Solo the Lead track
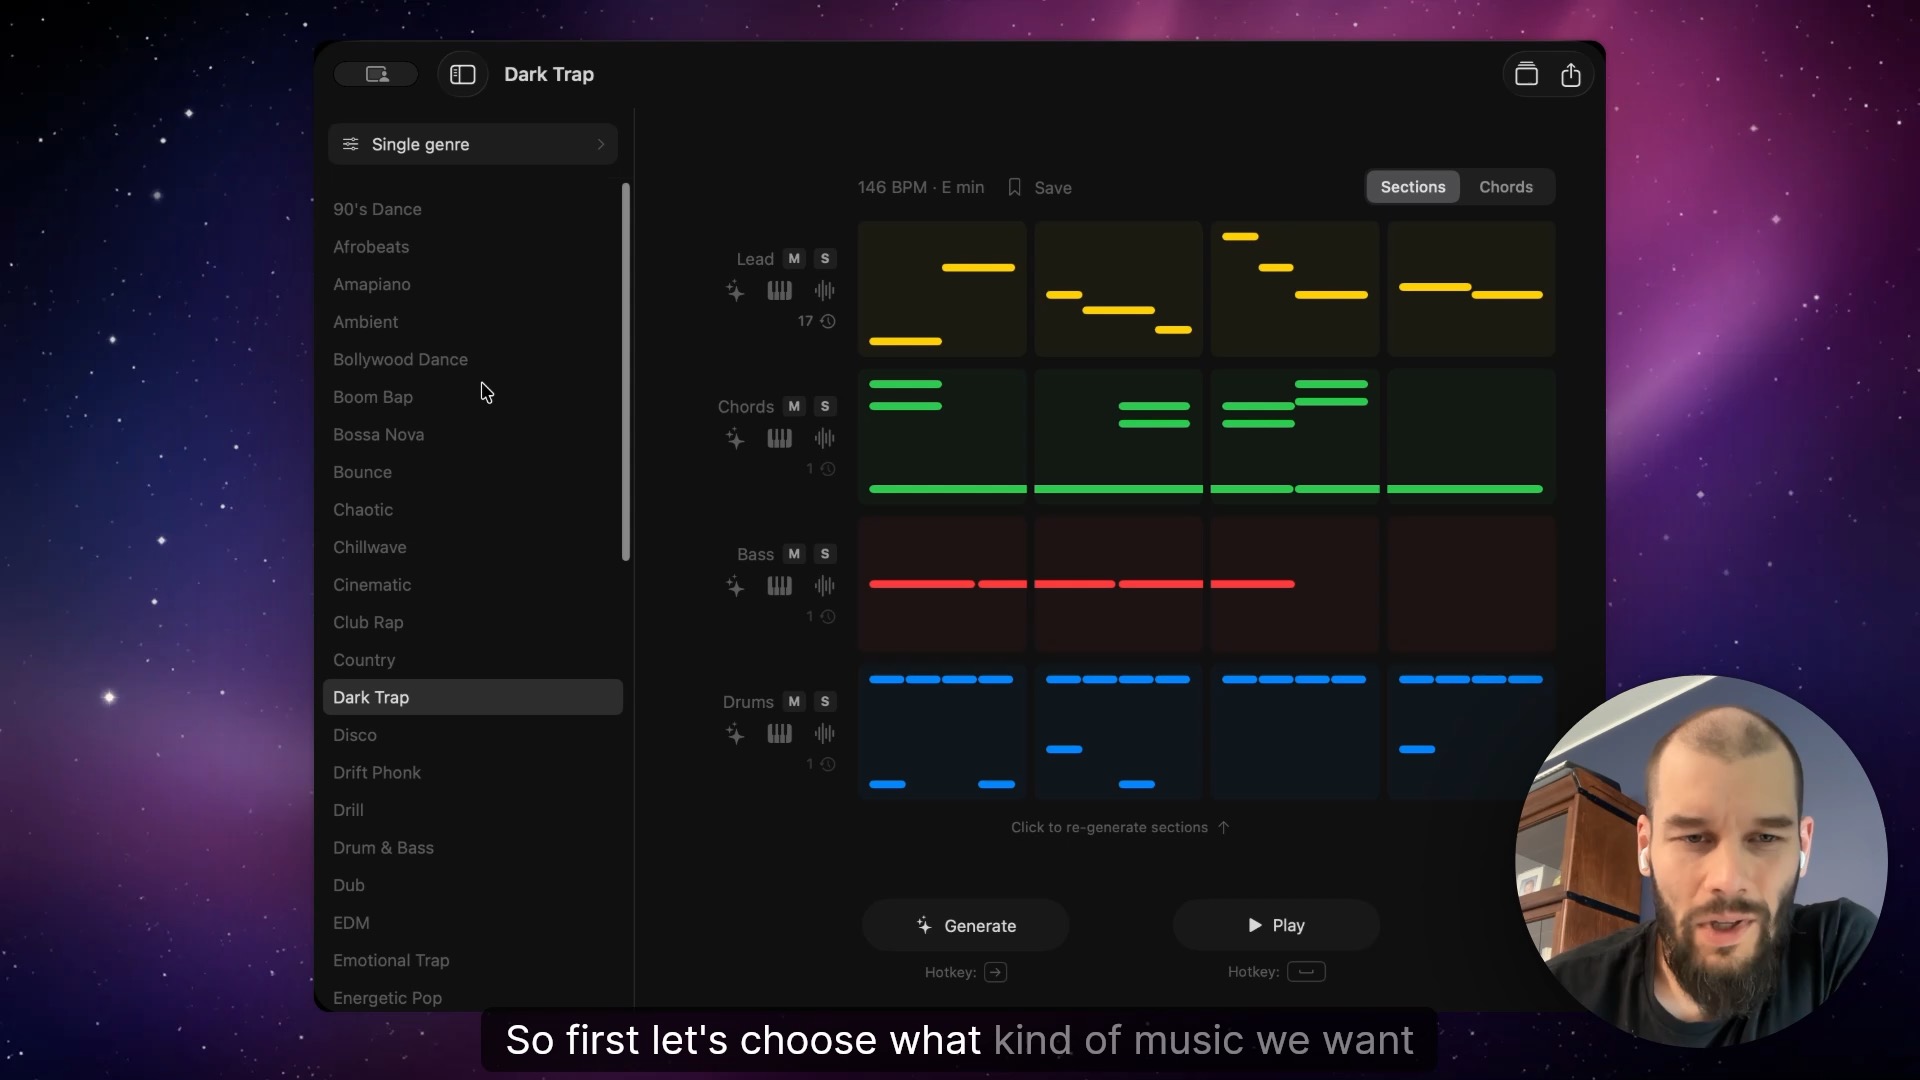Screen dimensions: 1920x1080 pos(825,259)
